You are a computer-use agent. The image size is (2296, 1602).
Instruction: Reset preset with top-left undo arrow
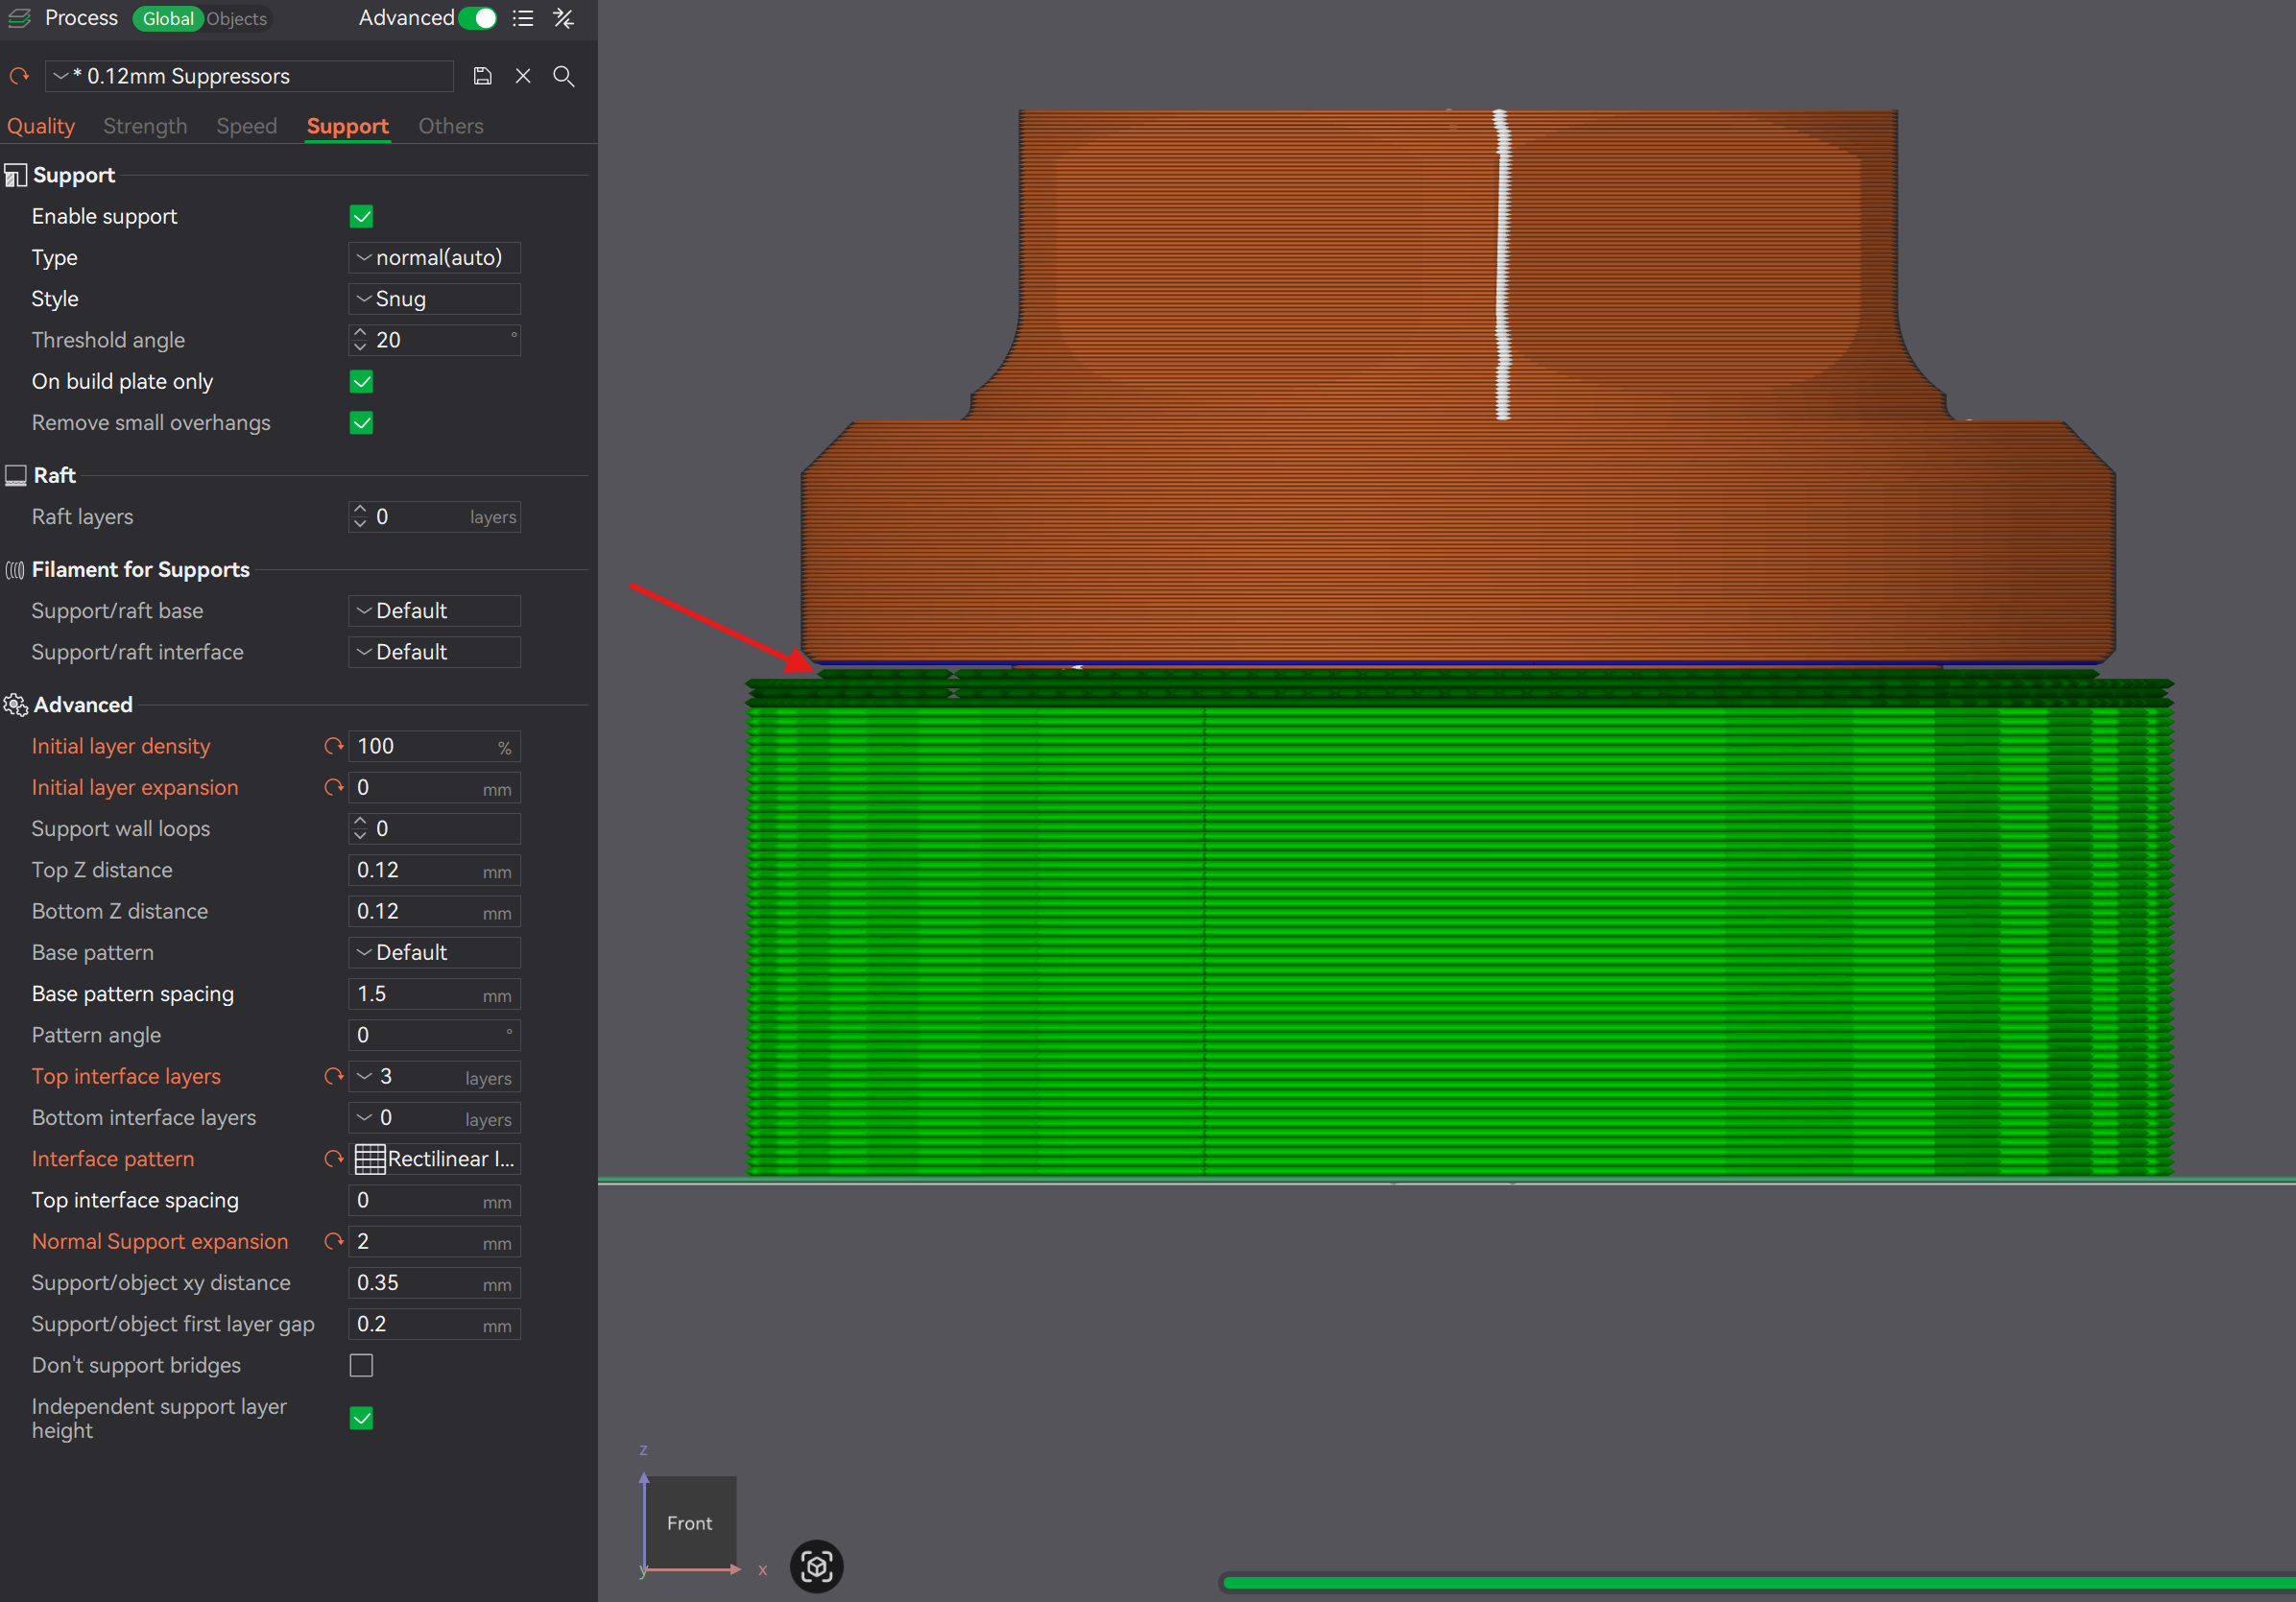click(19, 76)
